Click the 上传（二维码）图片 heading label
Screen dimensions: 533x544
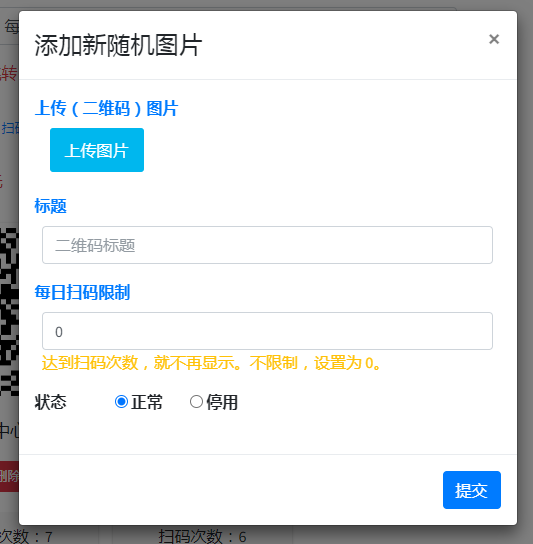pyautogui.click(x=106, y=108)
